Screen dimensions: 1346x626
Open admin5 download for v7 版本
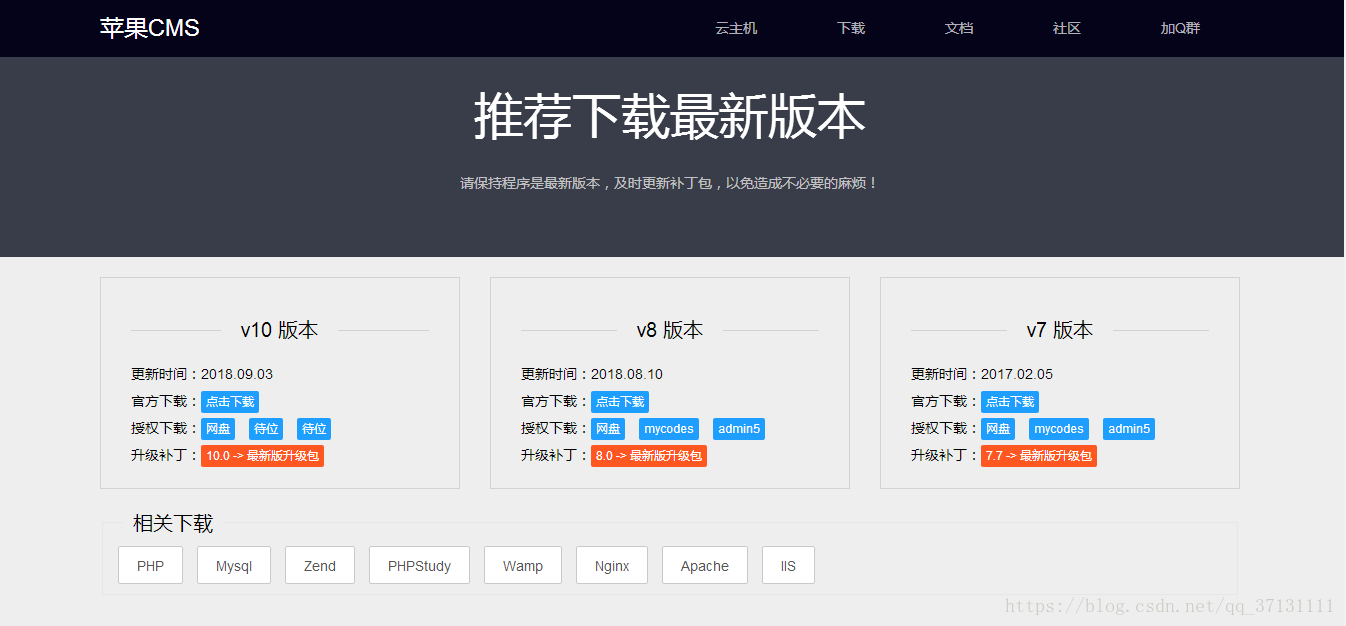[1129, 428]
